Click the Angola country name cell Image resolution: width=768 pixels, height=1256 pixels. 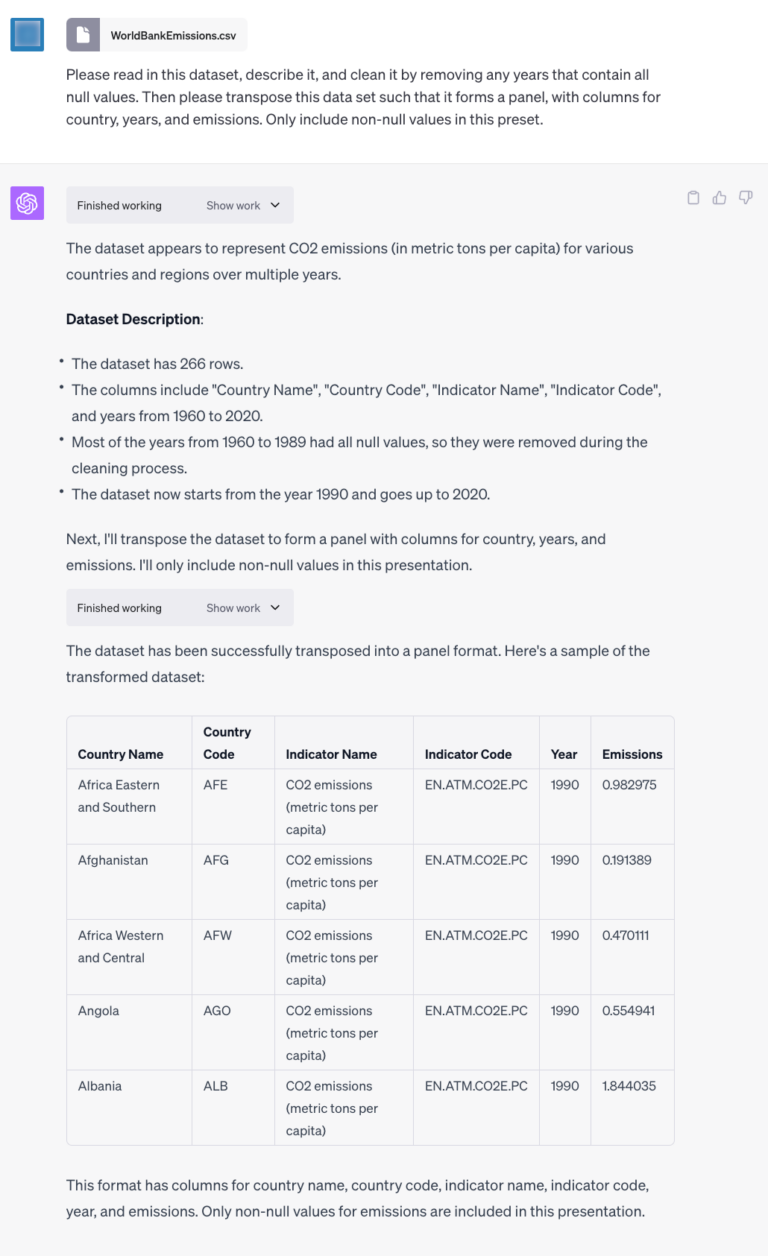pyautogui.click(x=98, y=1011)
